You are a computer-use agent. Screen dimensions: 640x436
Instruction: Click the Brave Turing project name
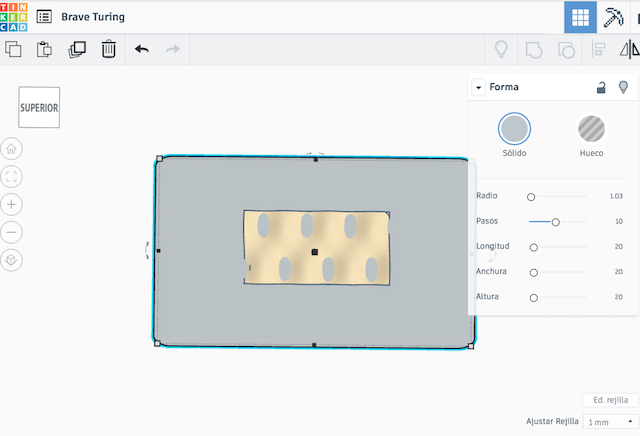pyautogui.click(x=93, y=17)
